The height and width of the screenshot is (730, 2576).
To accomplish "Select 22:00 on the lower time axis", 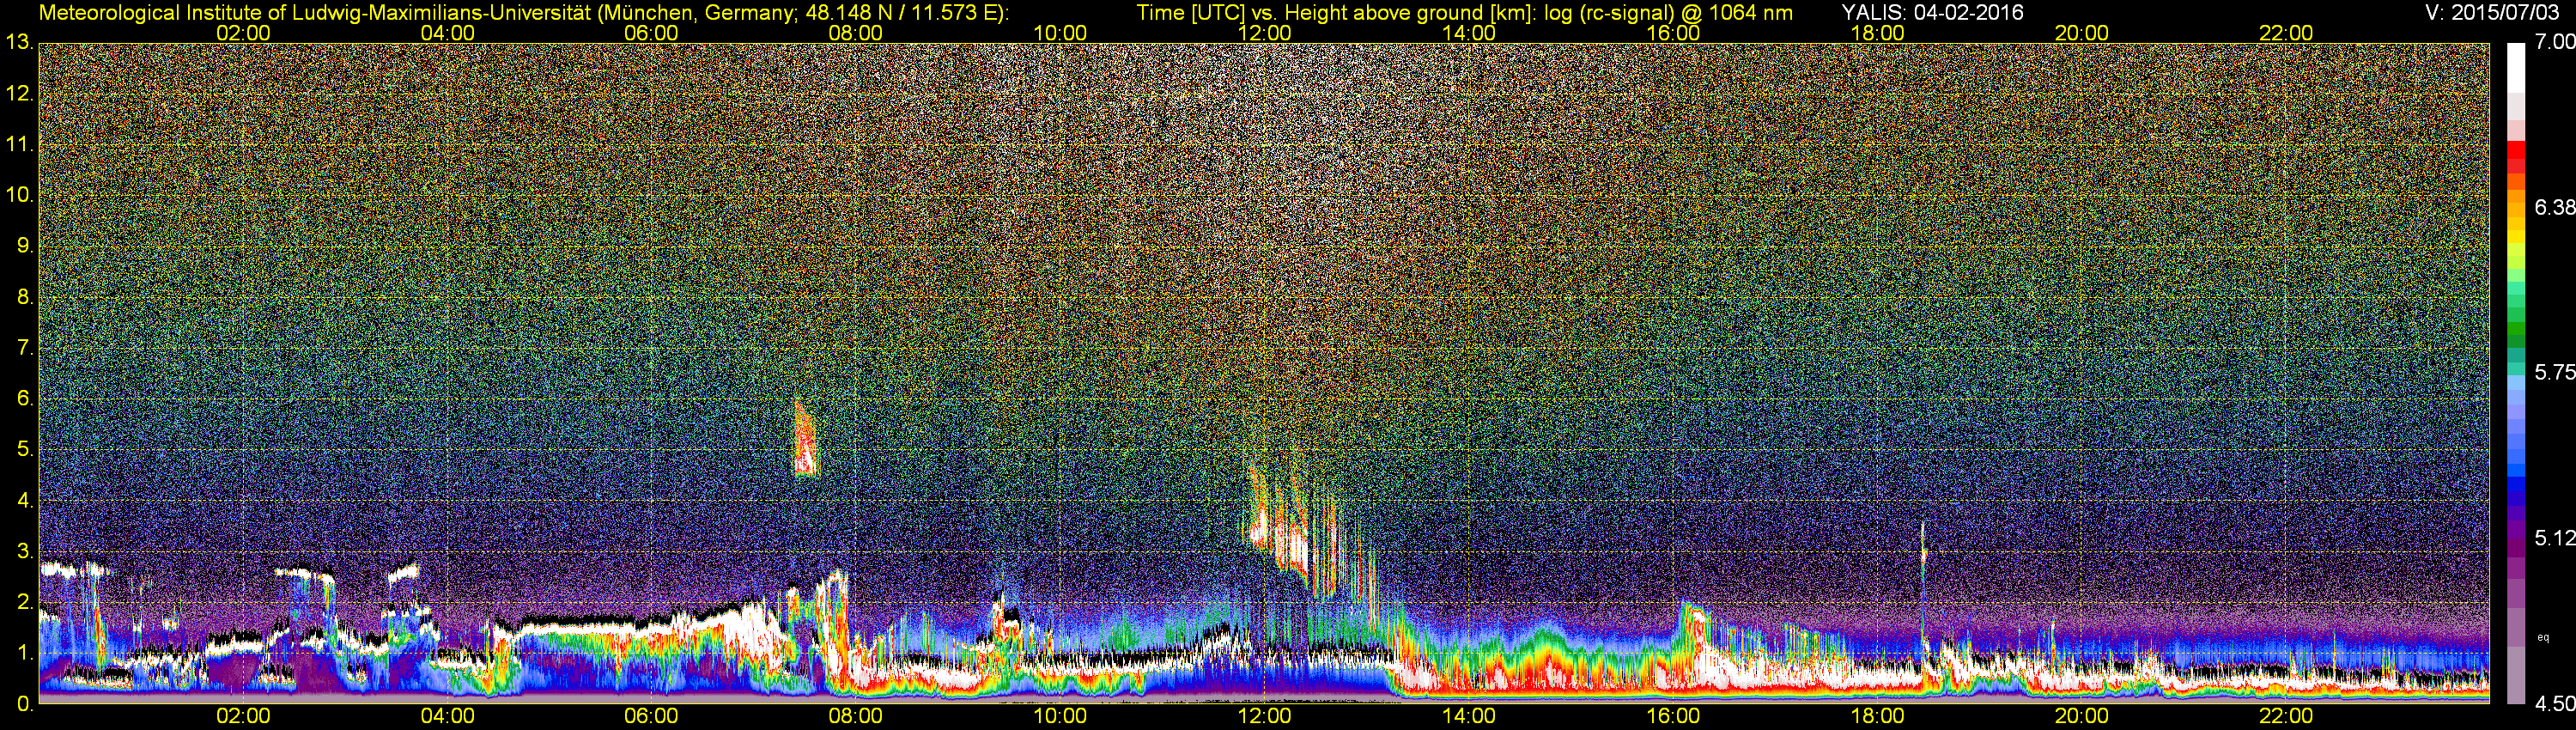I will [2286, 717].
